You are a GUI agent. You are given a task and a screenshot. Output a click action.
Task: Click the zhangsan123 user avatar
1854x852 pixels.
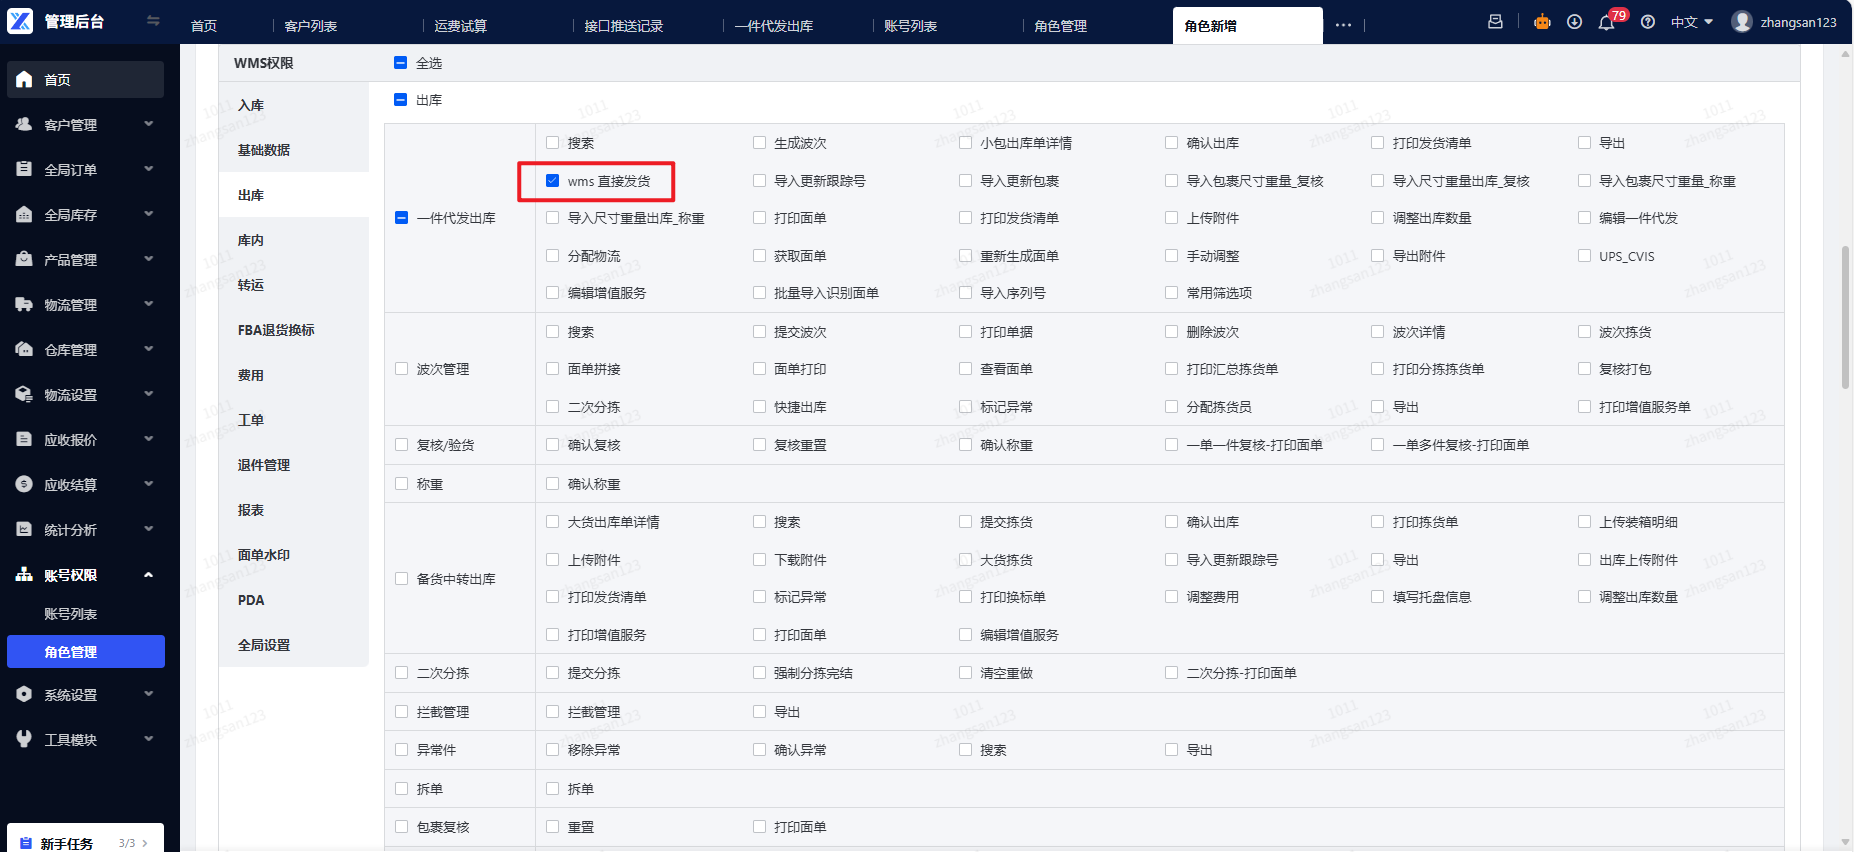(x=1742, y=21)
